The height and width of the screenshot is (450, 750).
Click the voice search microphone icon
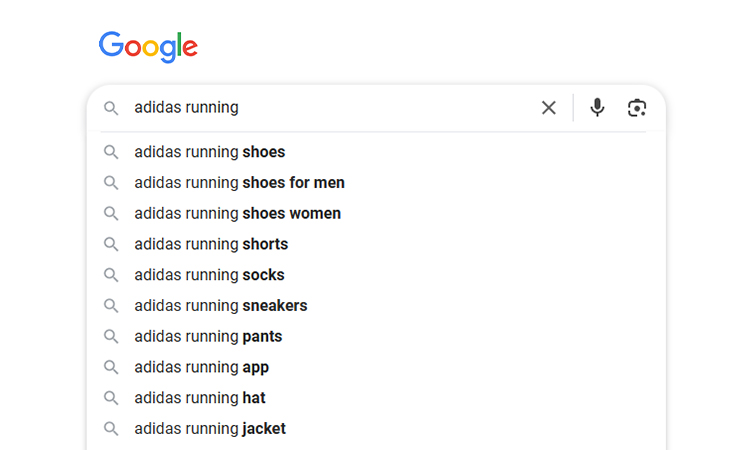point(597,108)
